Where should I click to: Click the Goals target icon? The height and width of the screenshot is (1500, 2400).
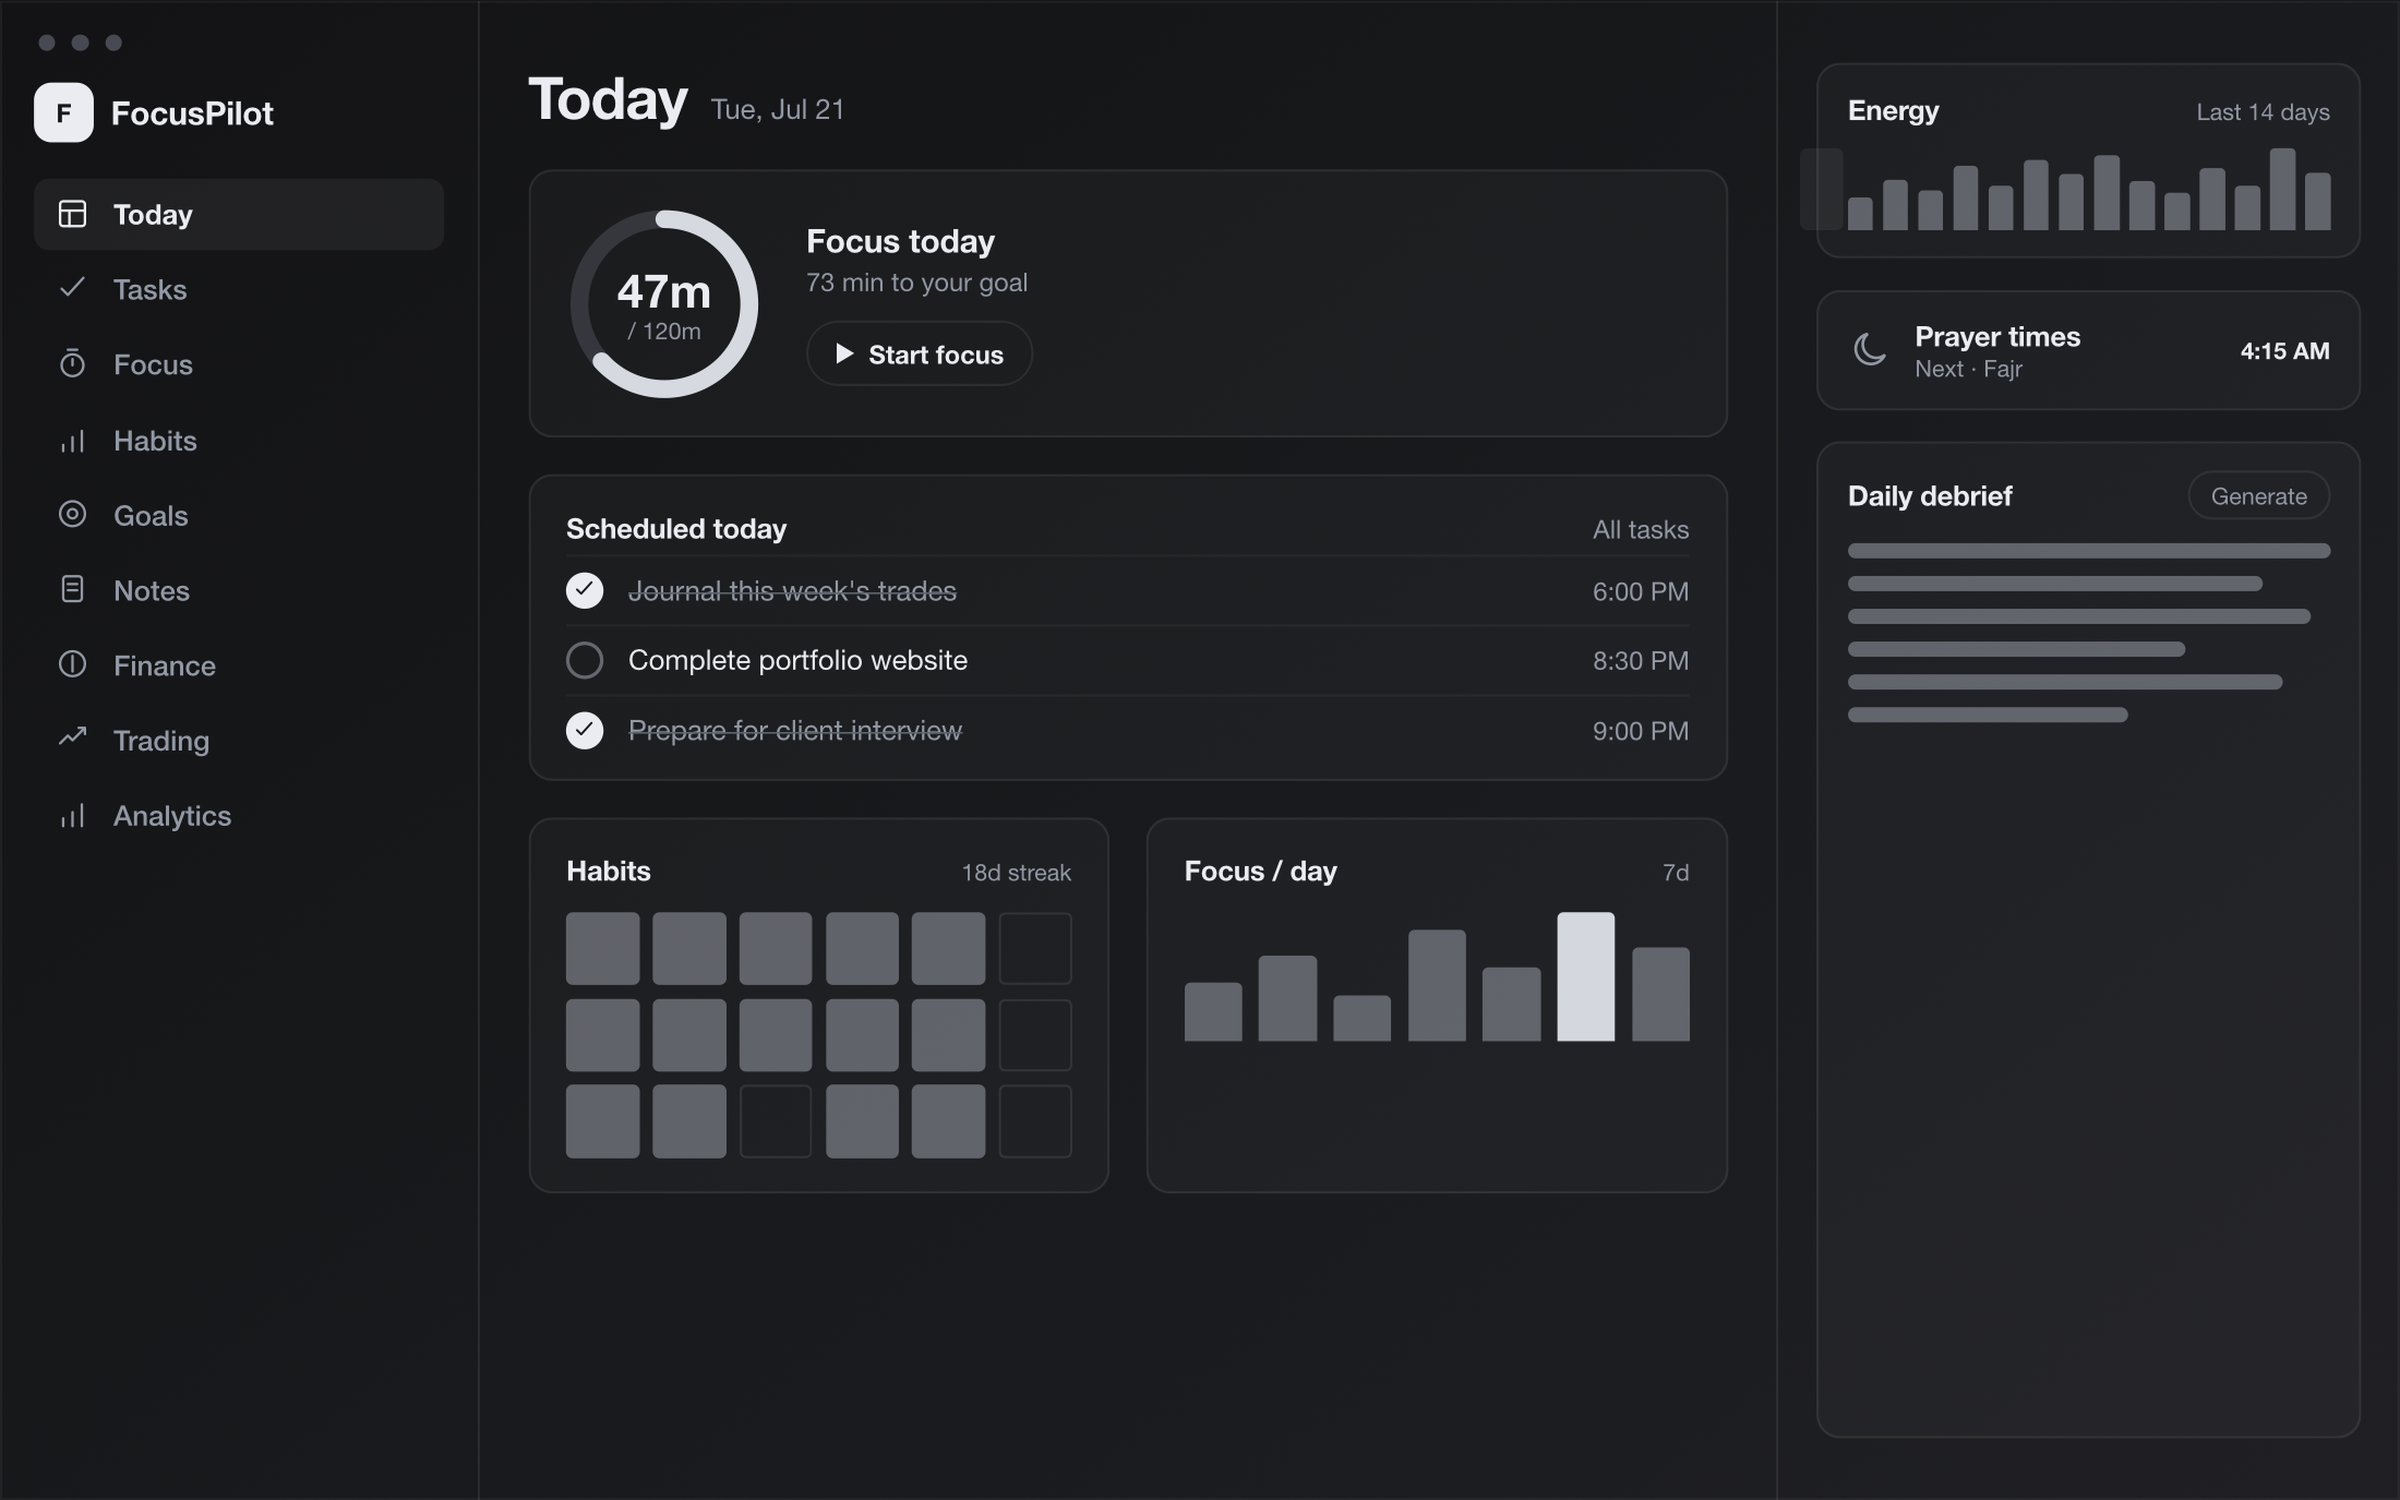tap(72, 514)
